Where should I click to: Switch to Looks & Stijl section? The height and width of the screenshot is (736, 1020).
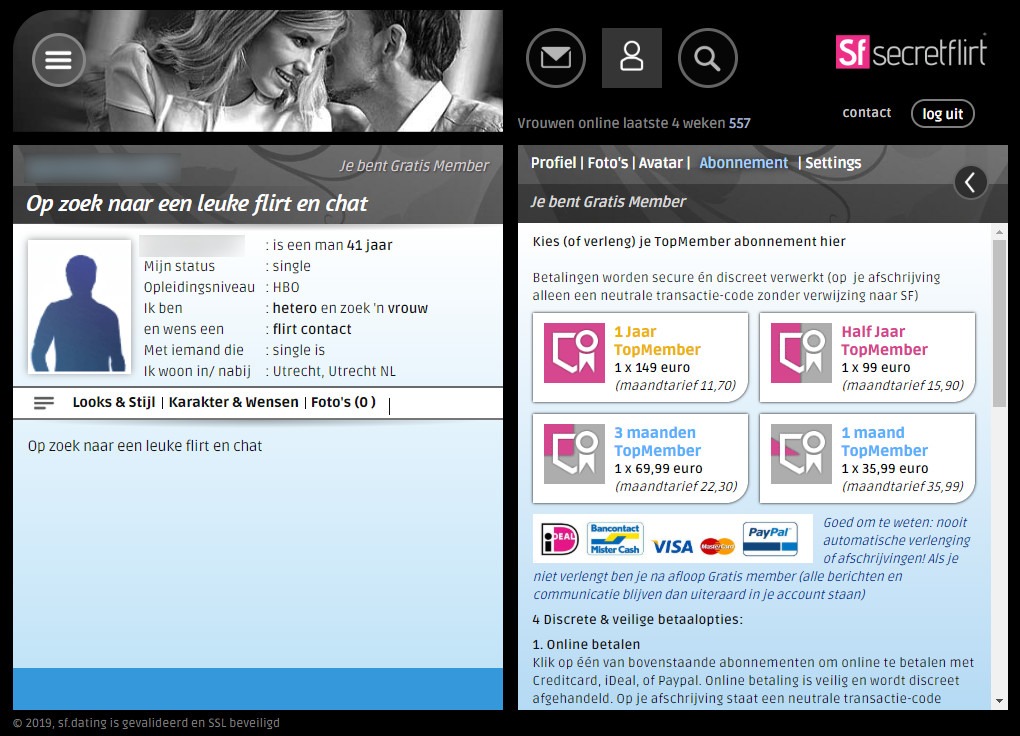114,402
